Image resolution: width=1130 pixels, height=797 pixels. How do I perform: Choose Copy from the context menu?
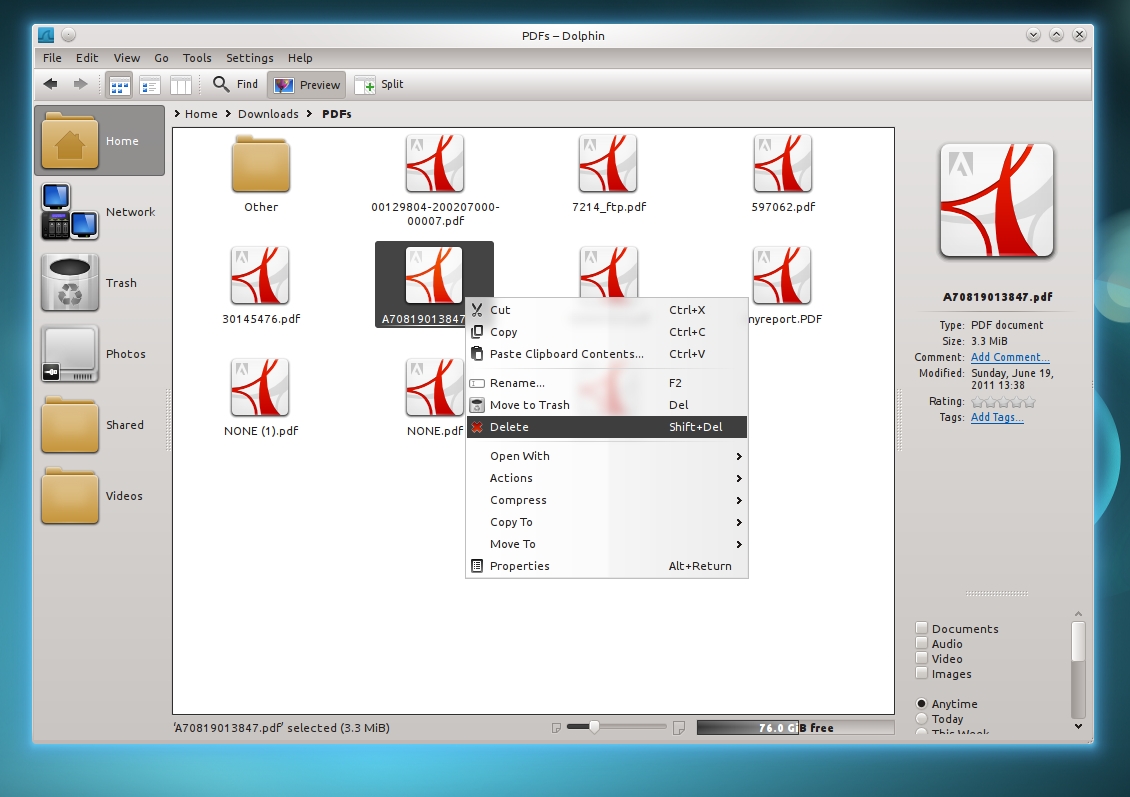[x=607, y=332]
